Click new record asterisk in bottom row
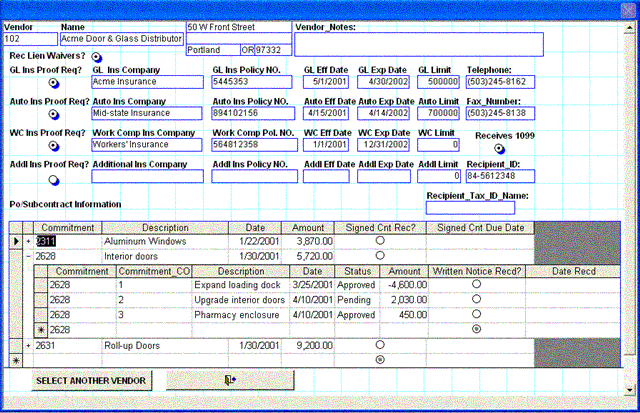640x413 pixels. tap(15, 358)
